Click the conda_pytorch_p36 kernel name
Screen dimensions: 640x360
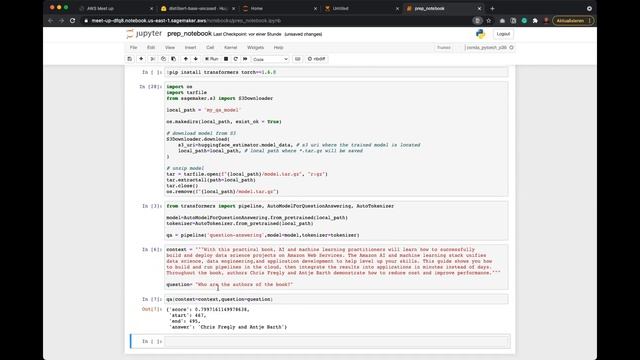click(487, 48)
